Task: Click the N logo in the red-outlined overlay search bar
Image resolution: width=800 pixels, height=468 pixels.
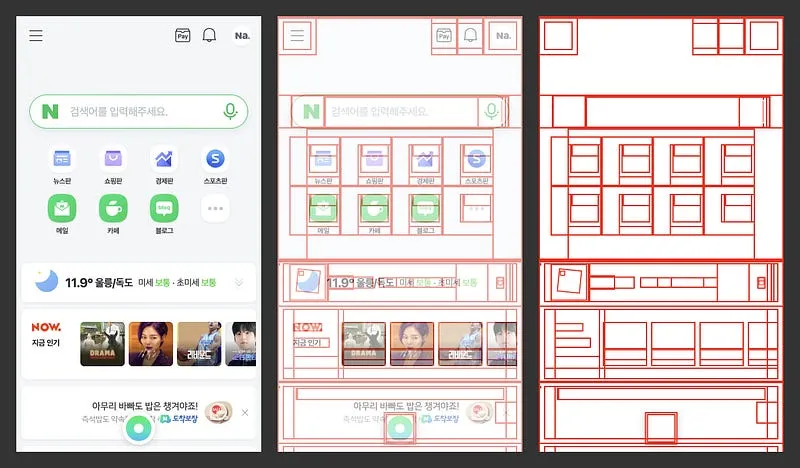Action: pyautogui.click(x=311, y=111)
